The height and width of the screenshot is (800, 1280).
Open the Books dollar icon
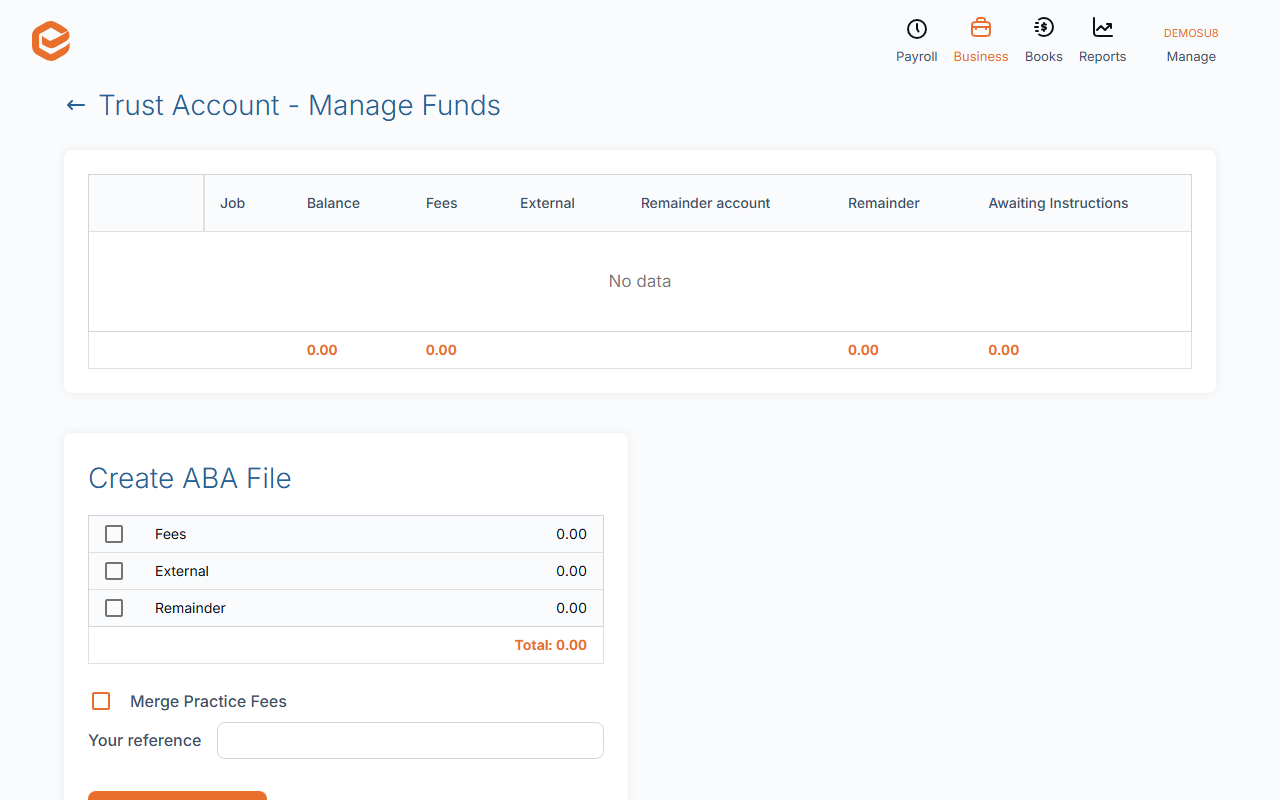click(x=1043, y=28)
